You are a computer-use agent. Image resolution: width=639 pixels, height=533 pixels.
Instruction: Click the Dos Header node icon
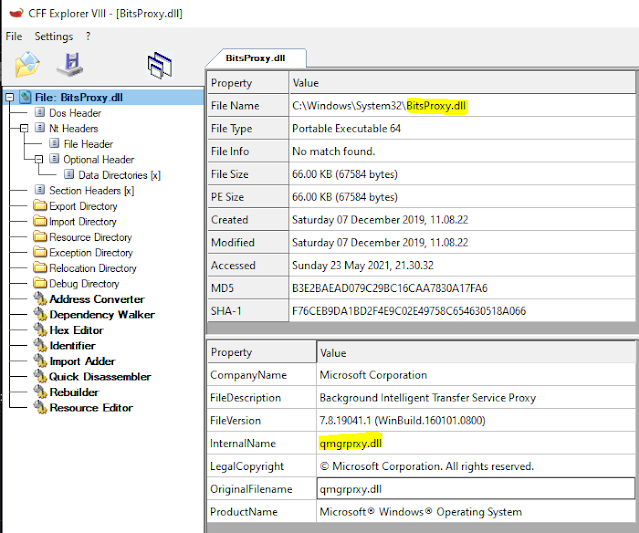pos(40,112)
